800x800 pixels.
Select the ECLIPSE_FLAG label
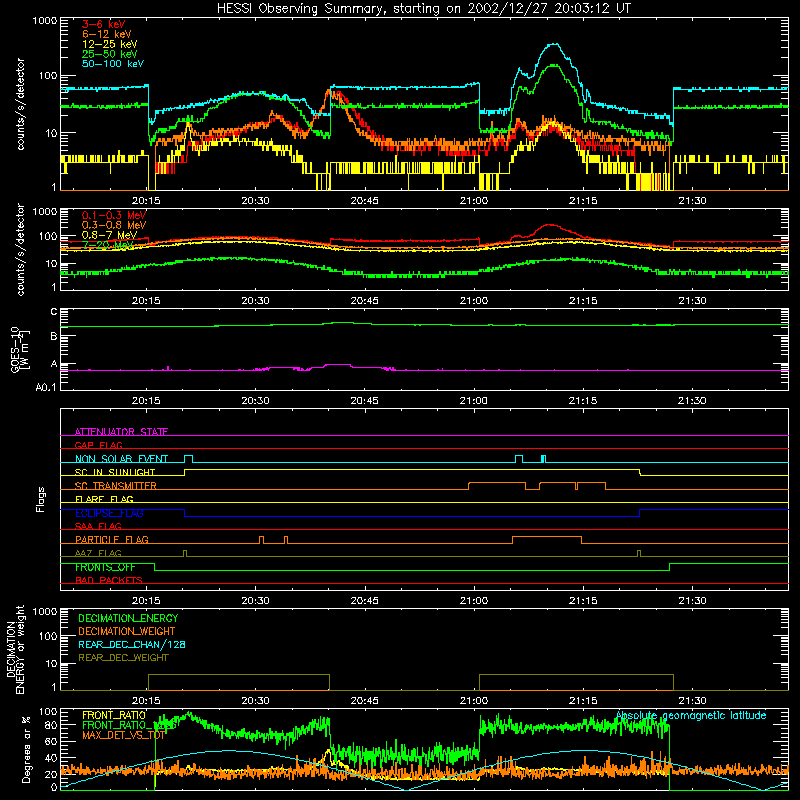[x=109, y=513]
